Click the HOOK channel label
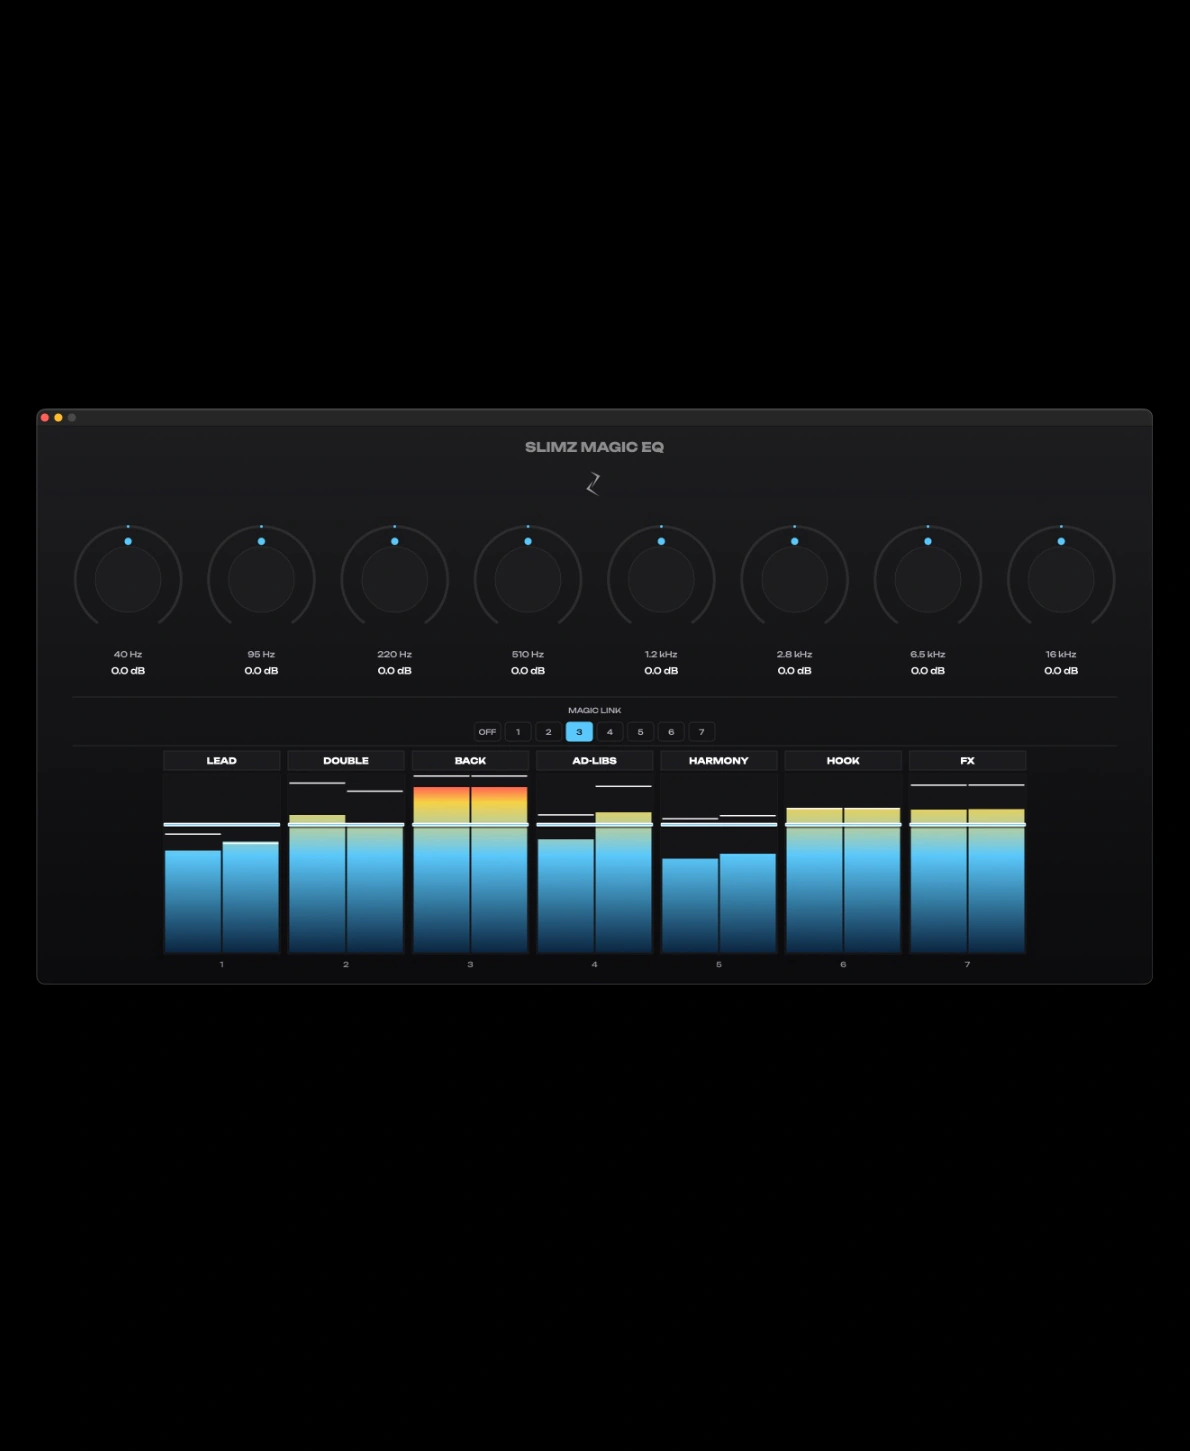This screenshot has width=1190, height=1451. coord(843,761)
